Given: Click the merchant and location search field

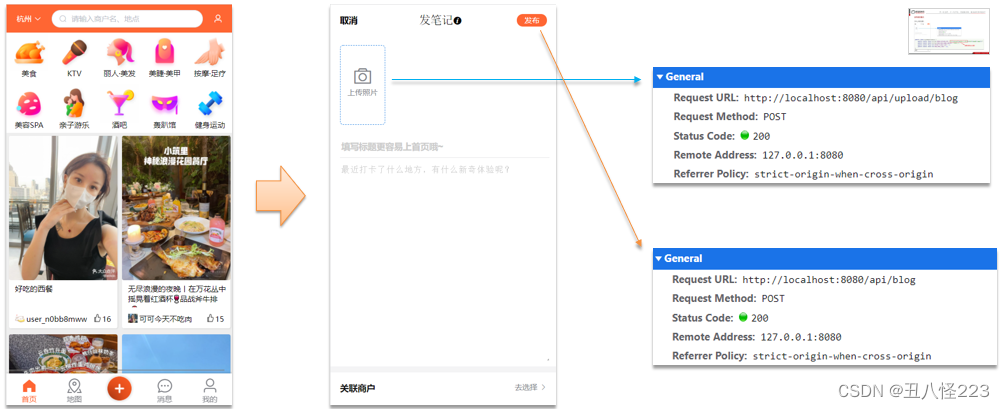Looking at the screenshot, I should [x=128, y=19].
